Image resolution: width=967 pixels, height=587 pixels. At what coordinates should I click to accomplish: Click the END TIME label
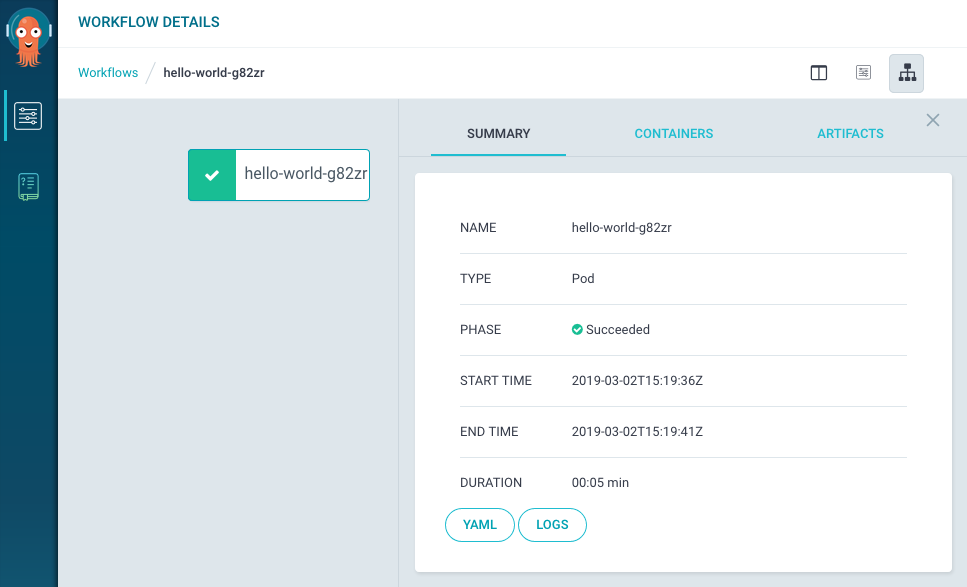click(489, 432)
